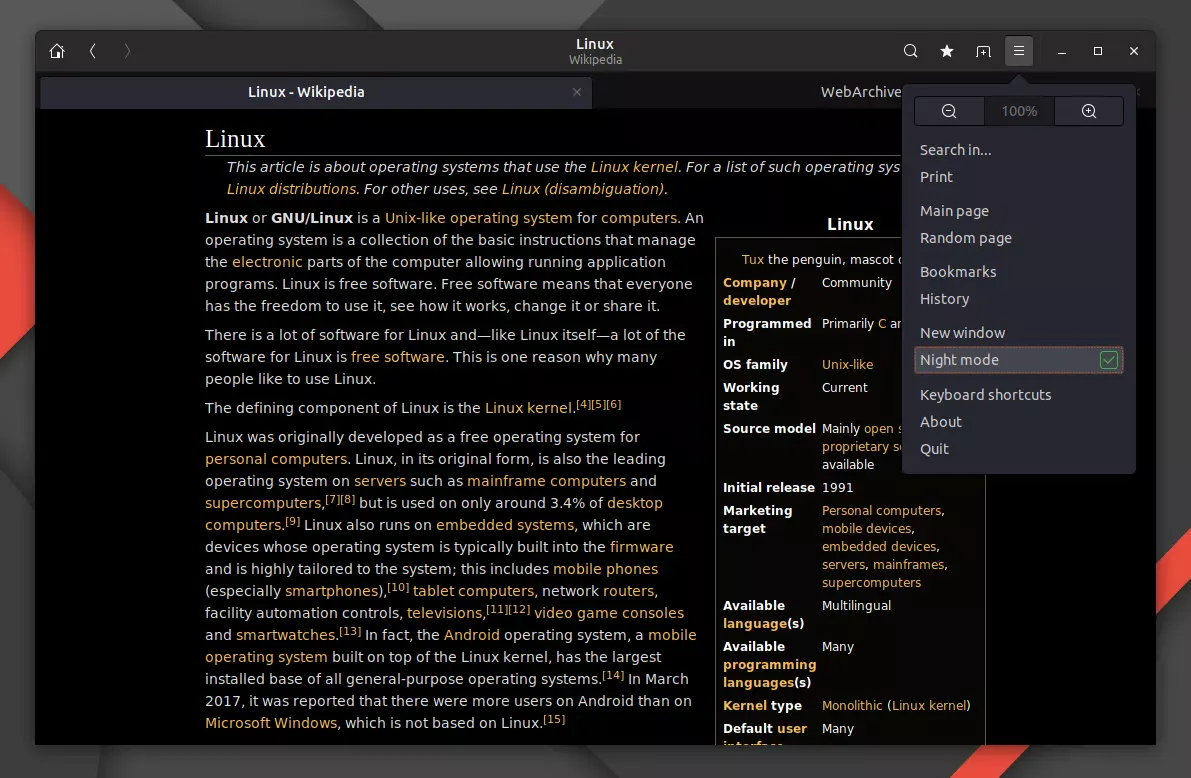Open the Android link
1191x778 pixels.
pyautogui.click(x=472, y=635)
